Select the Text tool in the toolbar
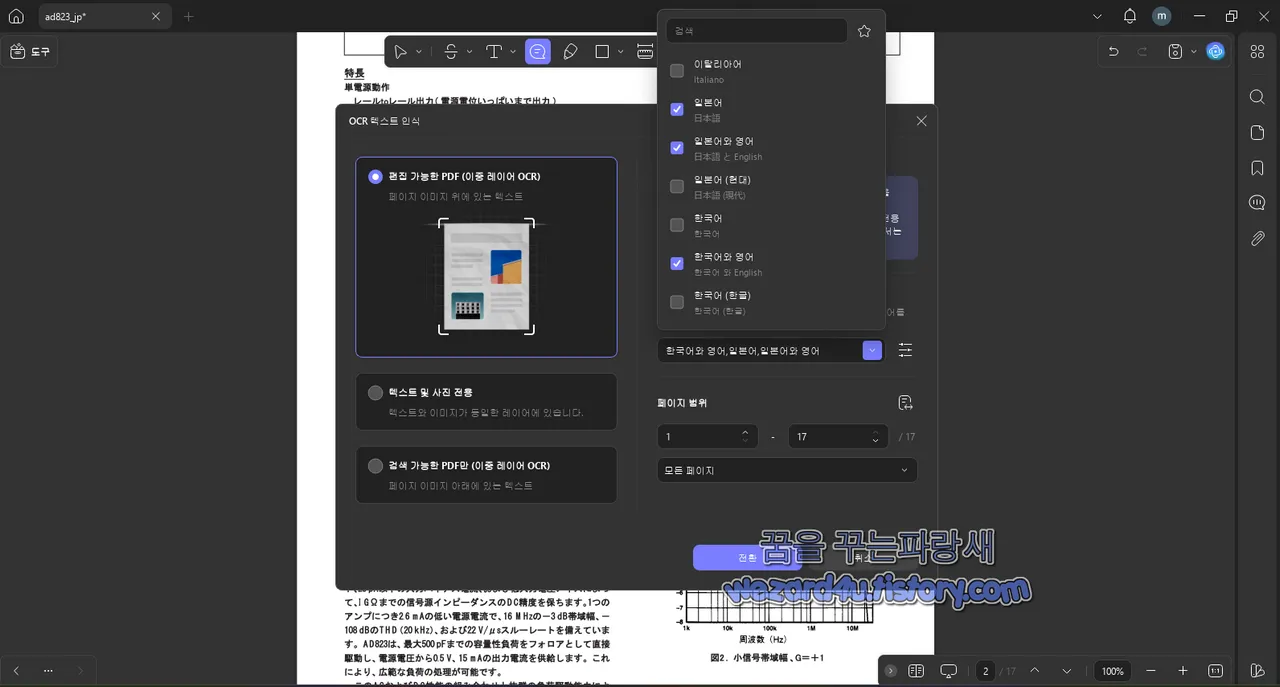The width and height of the screenshot is (1280, 687). 495,51
